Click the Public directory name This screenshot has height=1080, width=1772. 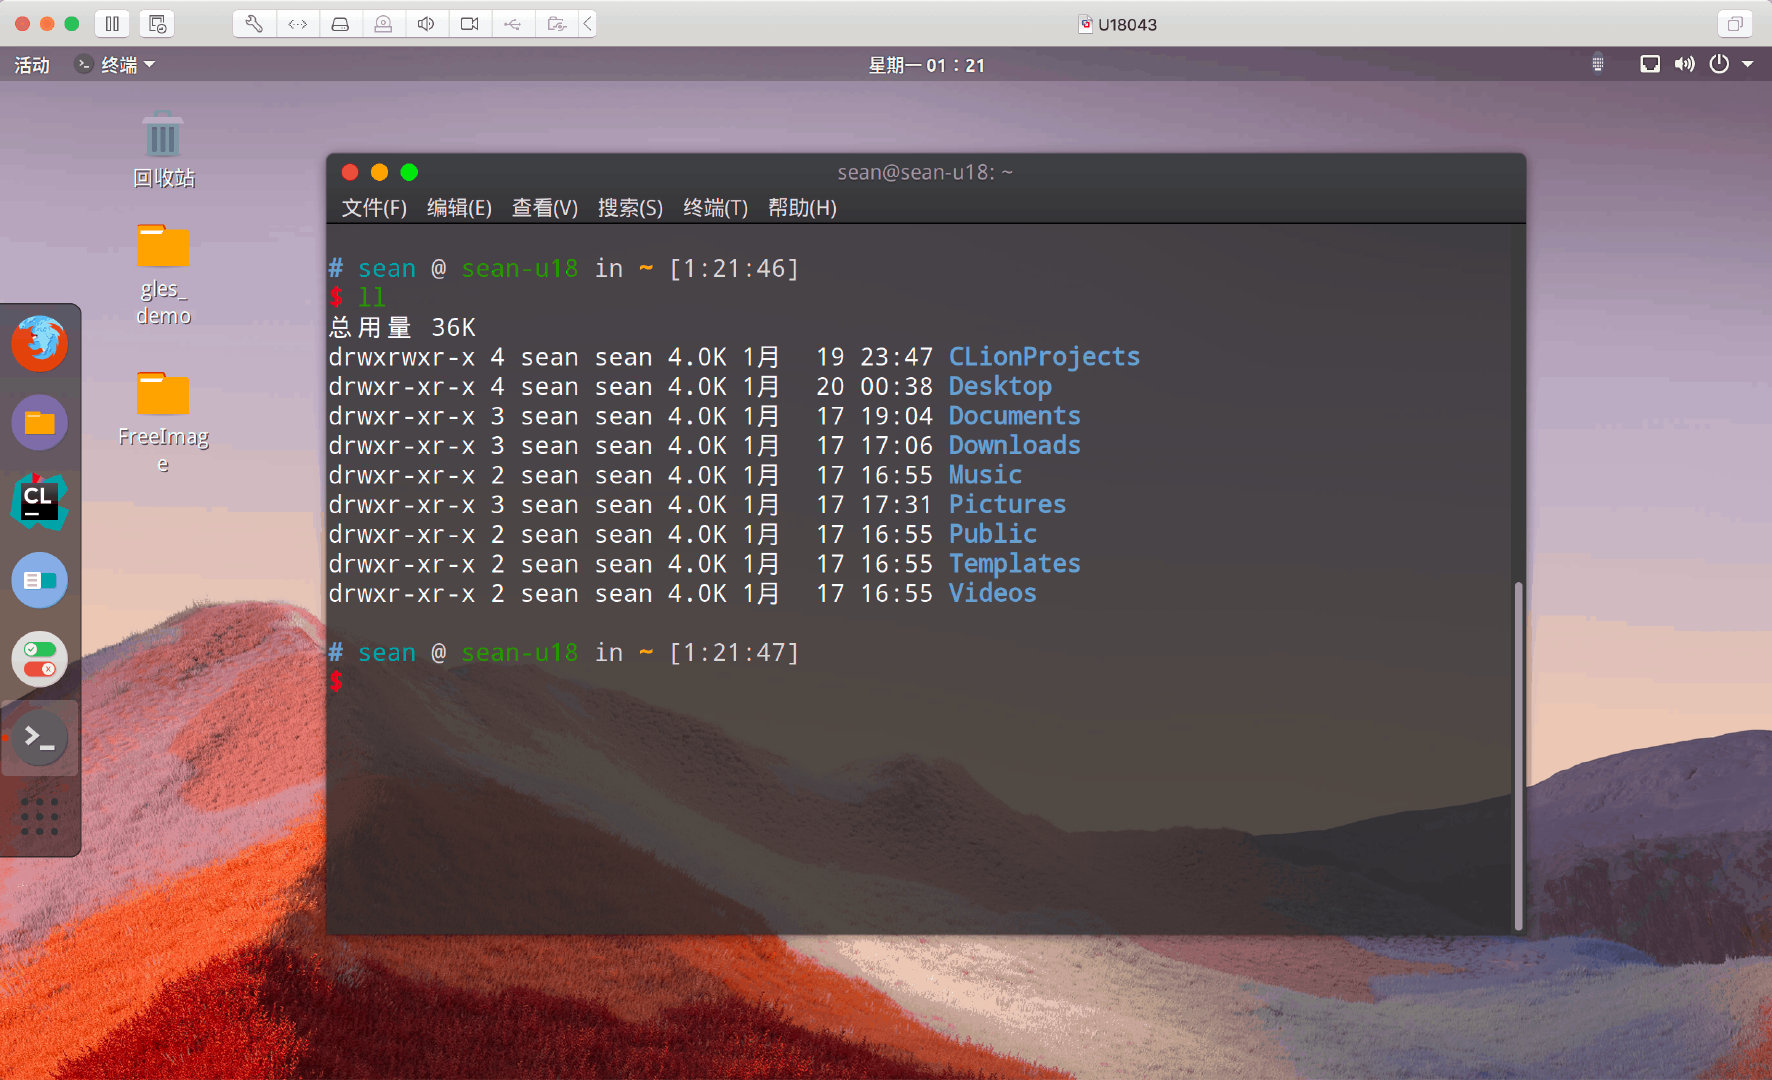(992, 534)
